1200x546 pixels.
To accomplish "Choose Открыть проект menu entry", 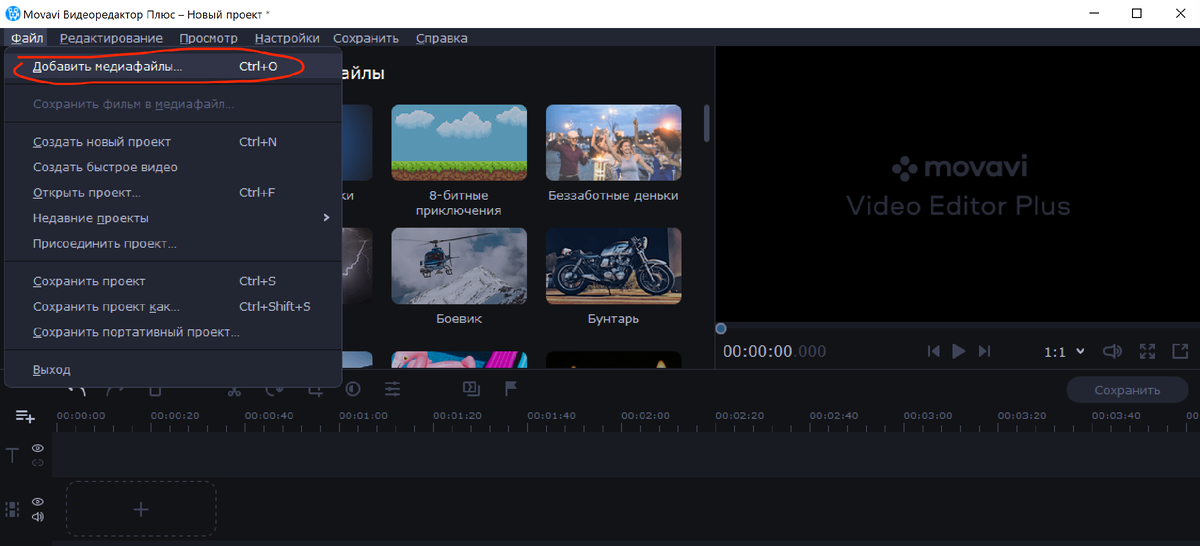I will 173,192.
